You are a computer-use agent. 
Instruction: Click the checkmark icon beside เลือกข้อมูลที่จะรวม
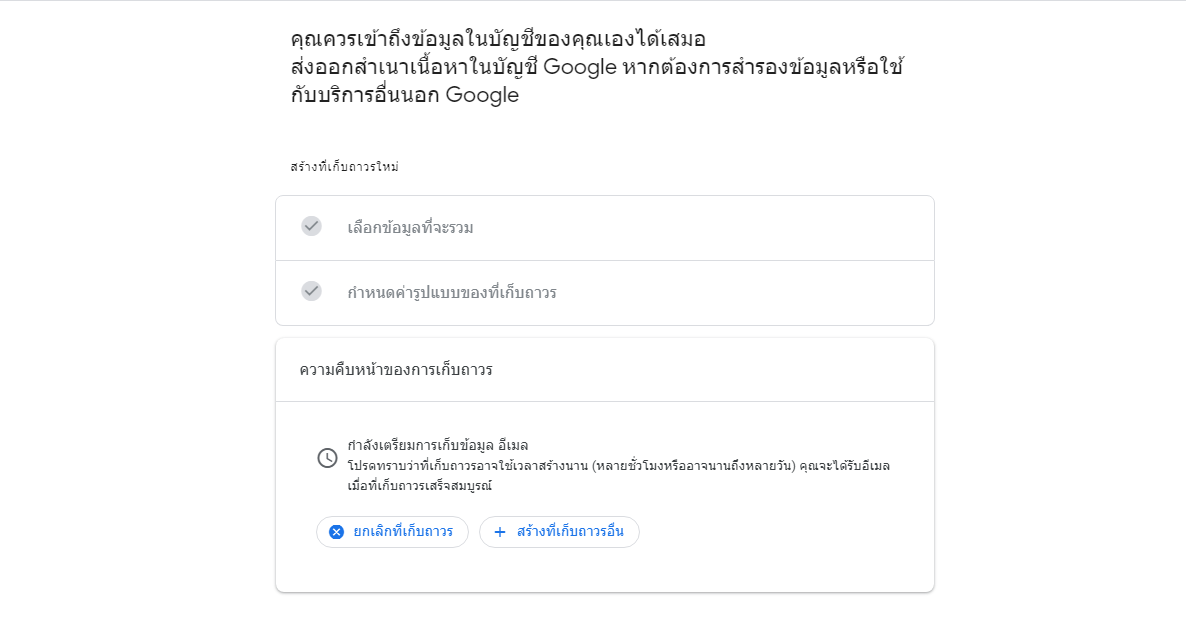311,226
